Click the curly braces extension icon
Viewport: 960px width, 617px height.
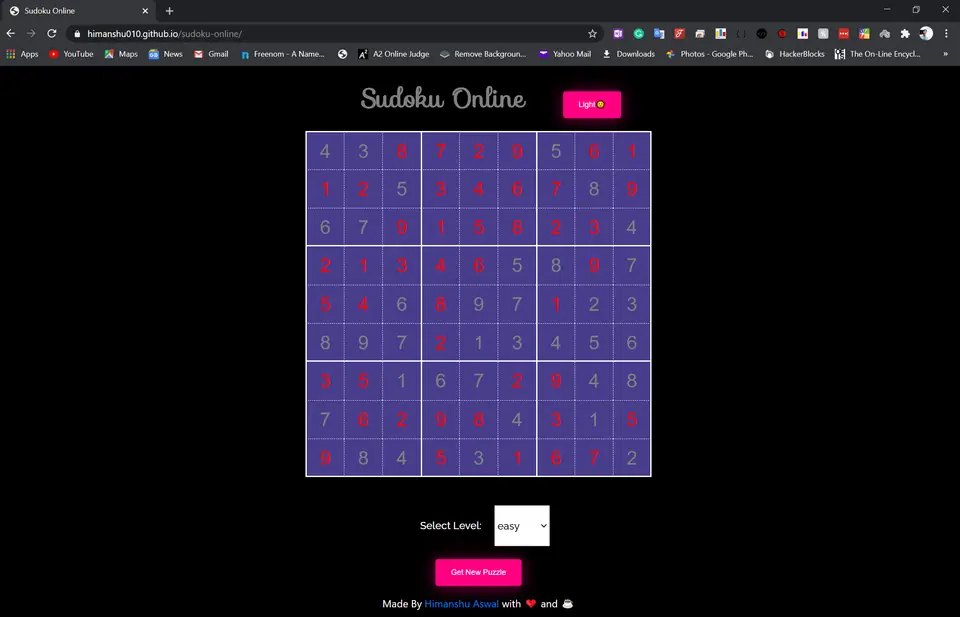point(741,34)
